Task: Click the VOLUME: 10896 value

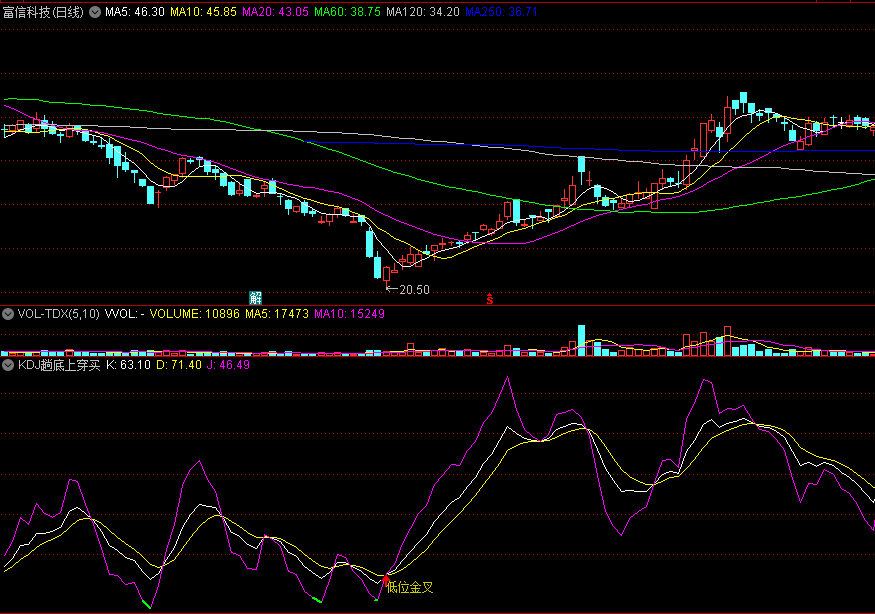Action: 194,314
